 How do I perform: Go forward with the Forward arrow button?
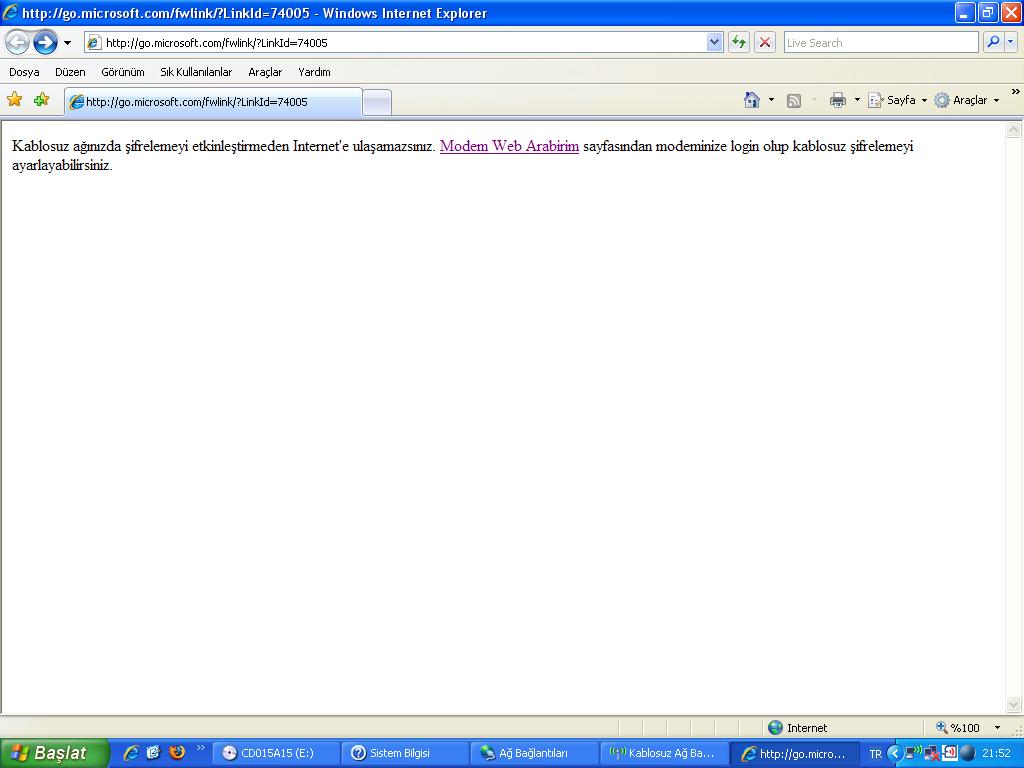(45, 42)
